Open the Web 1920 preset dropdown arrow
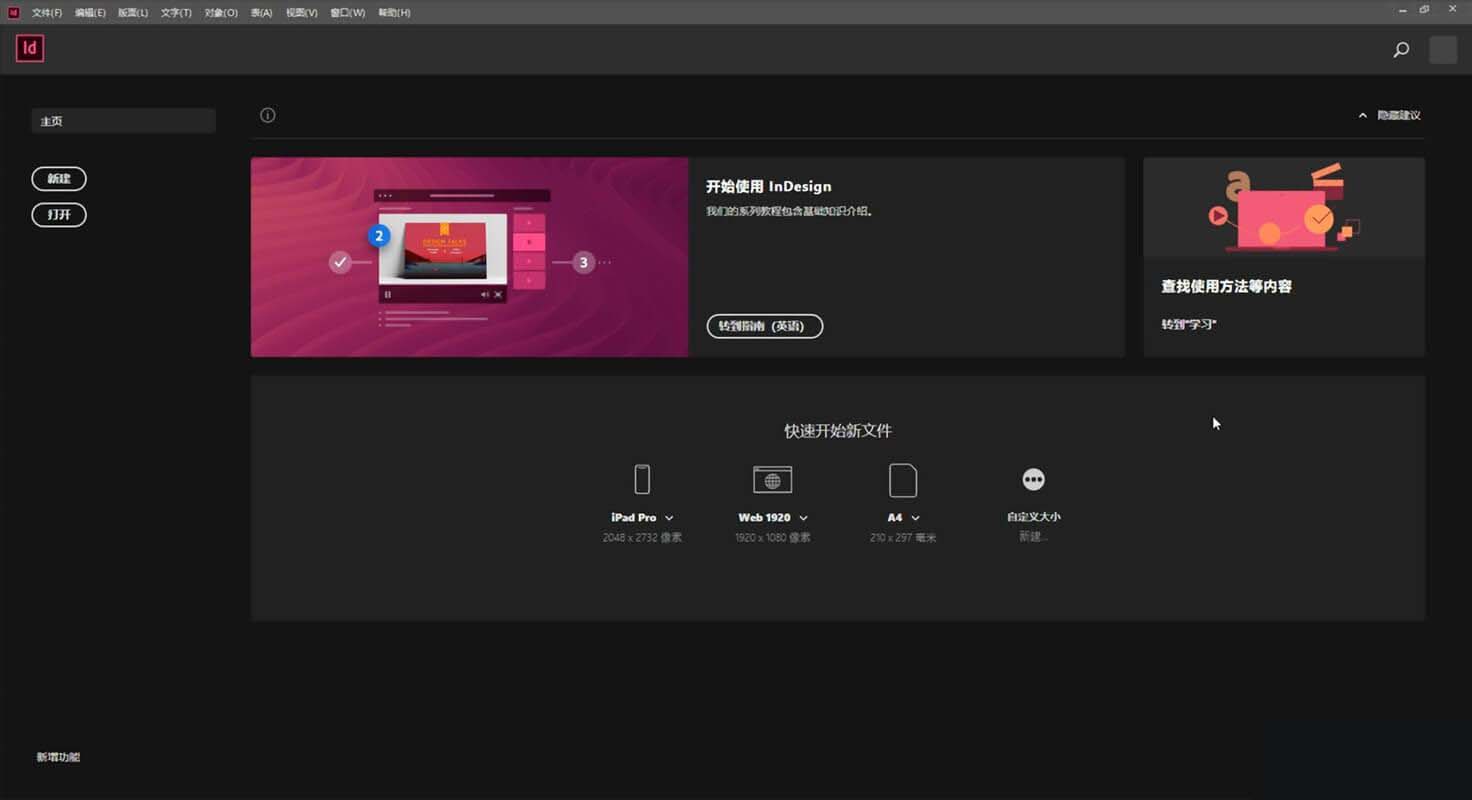The height and width of the screenshot is (800, 1472). click(x=803, y=518)
